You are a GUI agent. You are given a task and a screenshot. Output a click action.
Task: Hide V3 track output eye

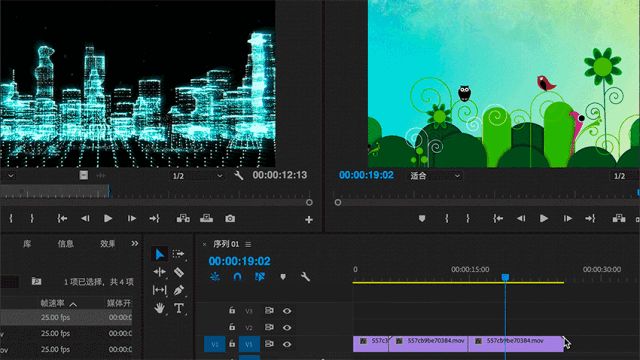[x=287, y=311]
